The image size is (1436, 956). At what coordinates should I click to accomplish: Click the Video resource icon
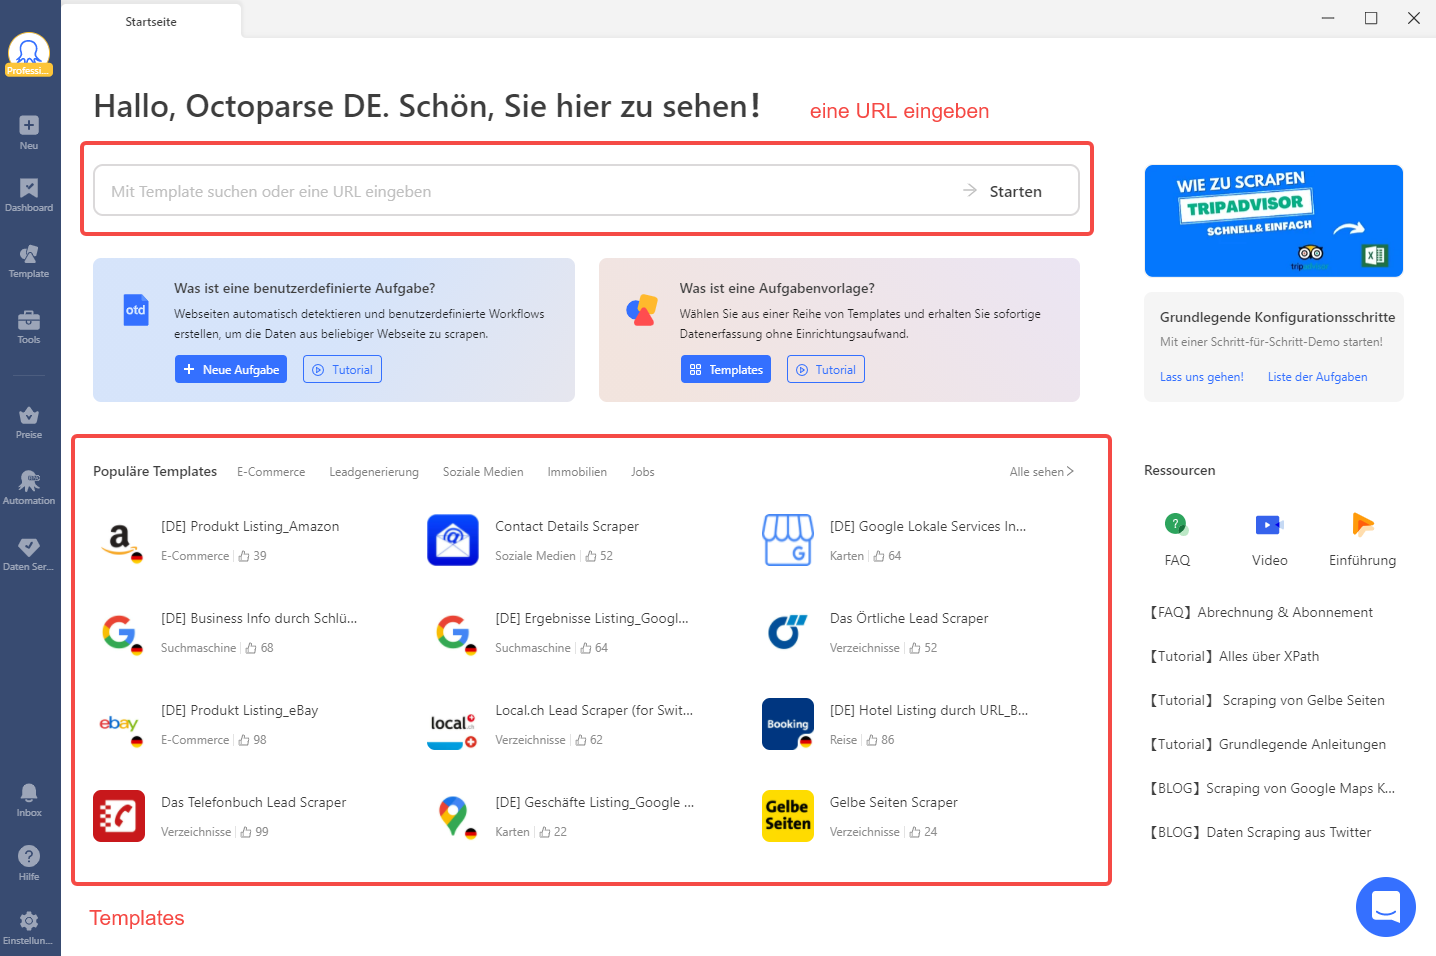[x=1269, y=524]
